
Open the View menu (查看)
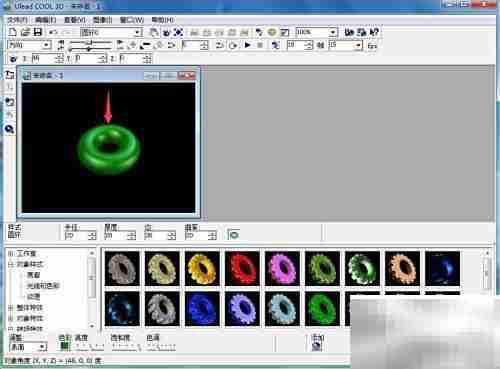[74, 20]
